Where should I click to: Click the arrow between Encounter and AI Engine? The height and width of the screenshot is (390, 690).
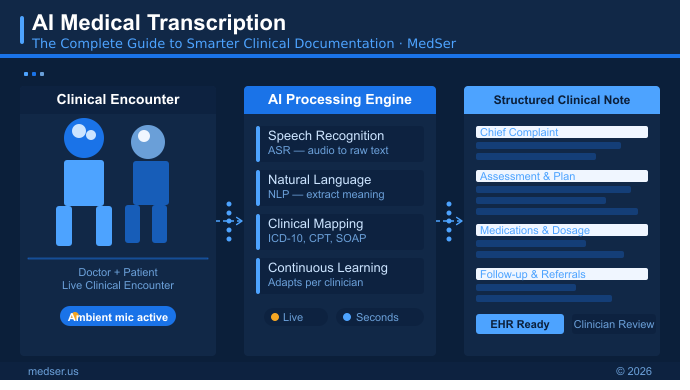coord(229,221)
